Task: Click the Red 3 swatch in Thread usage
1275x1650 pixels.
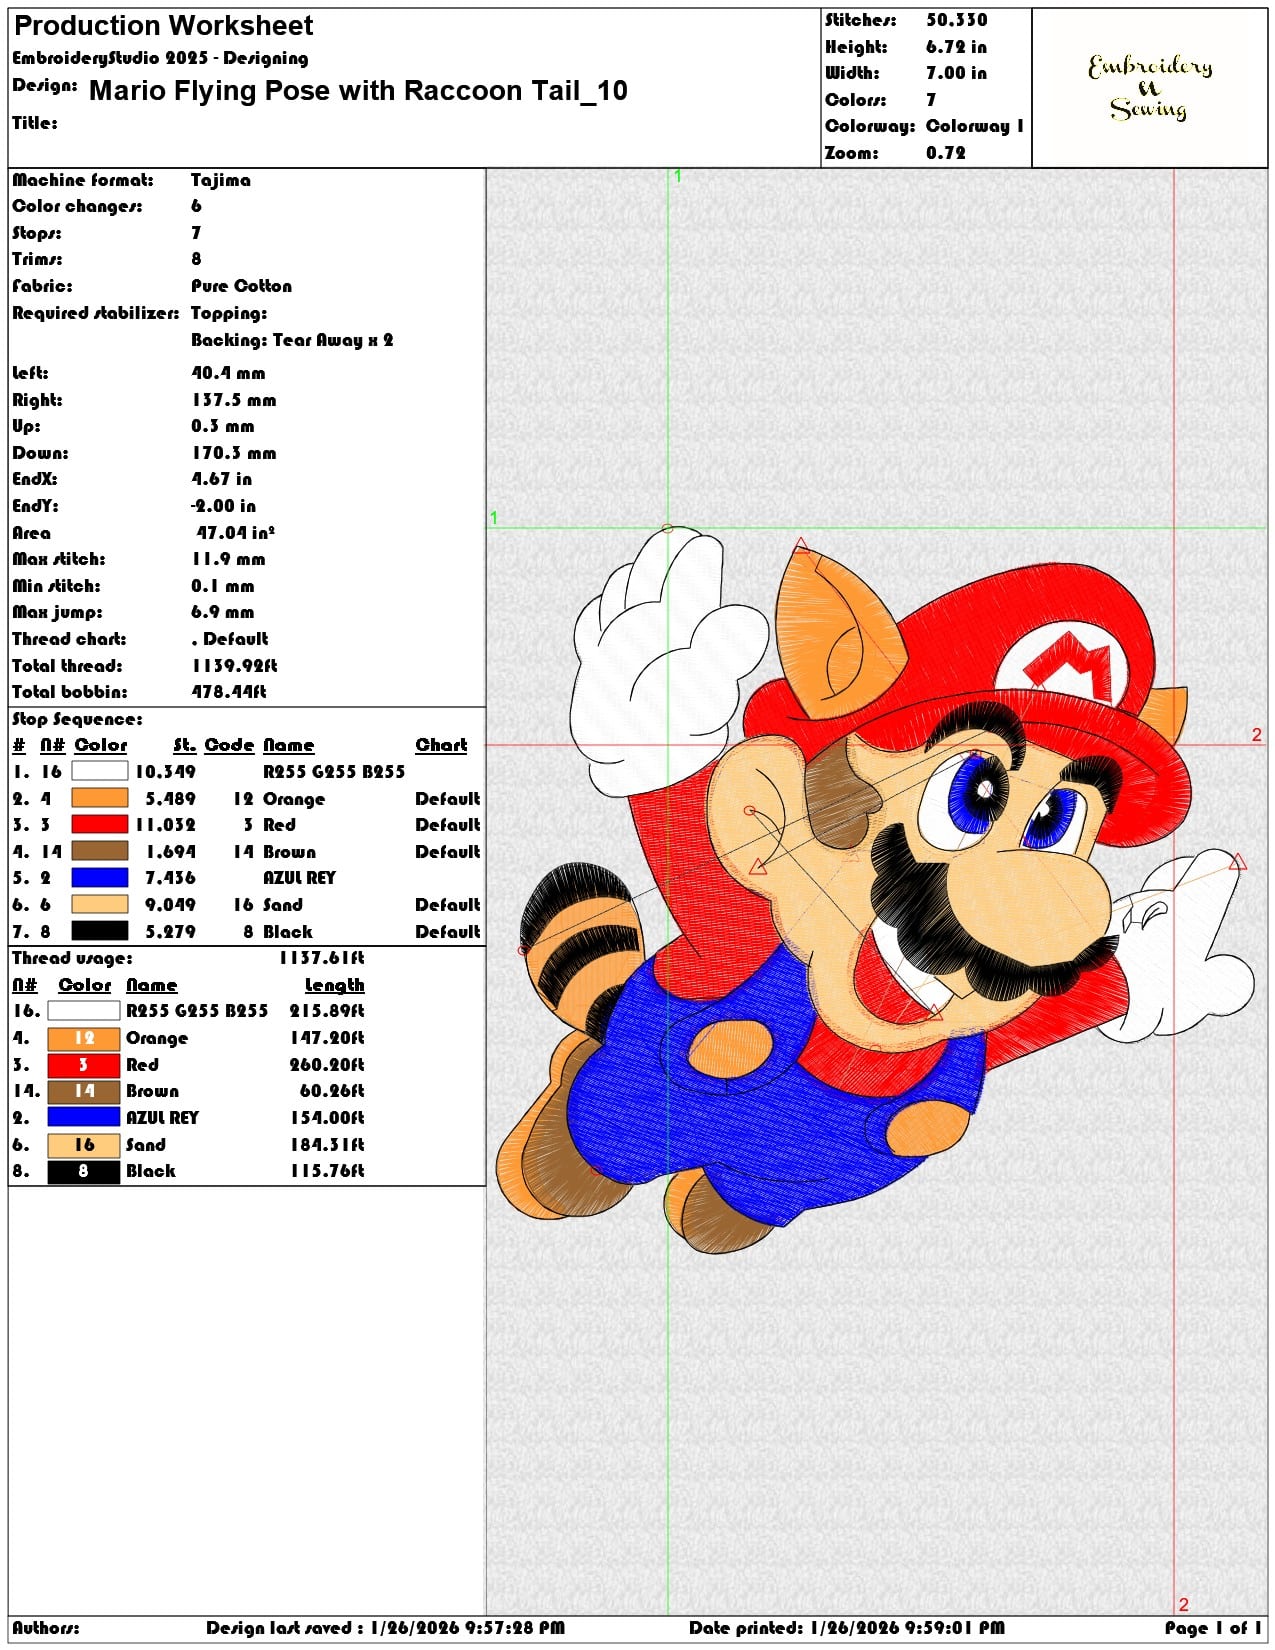Action: [x=84, y=1064]
